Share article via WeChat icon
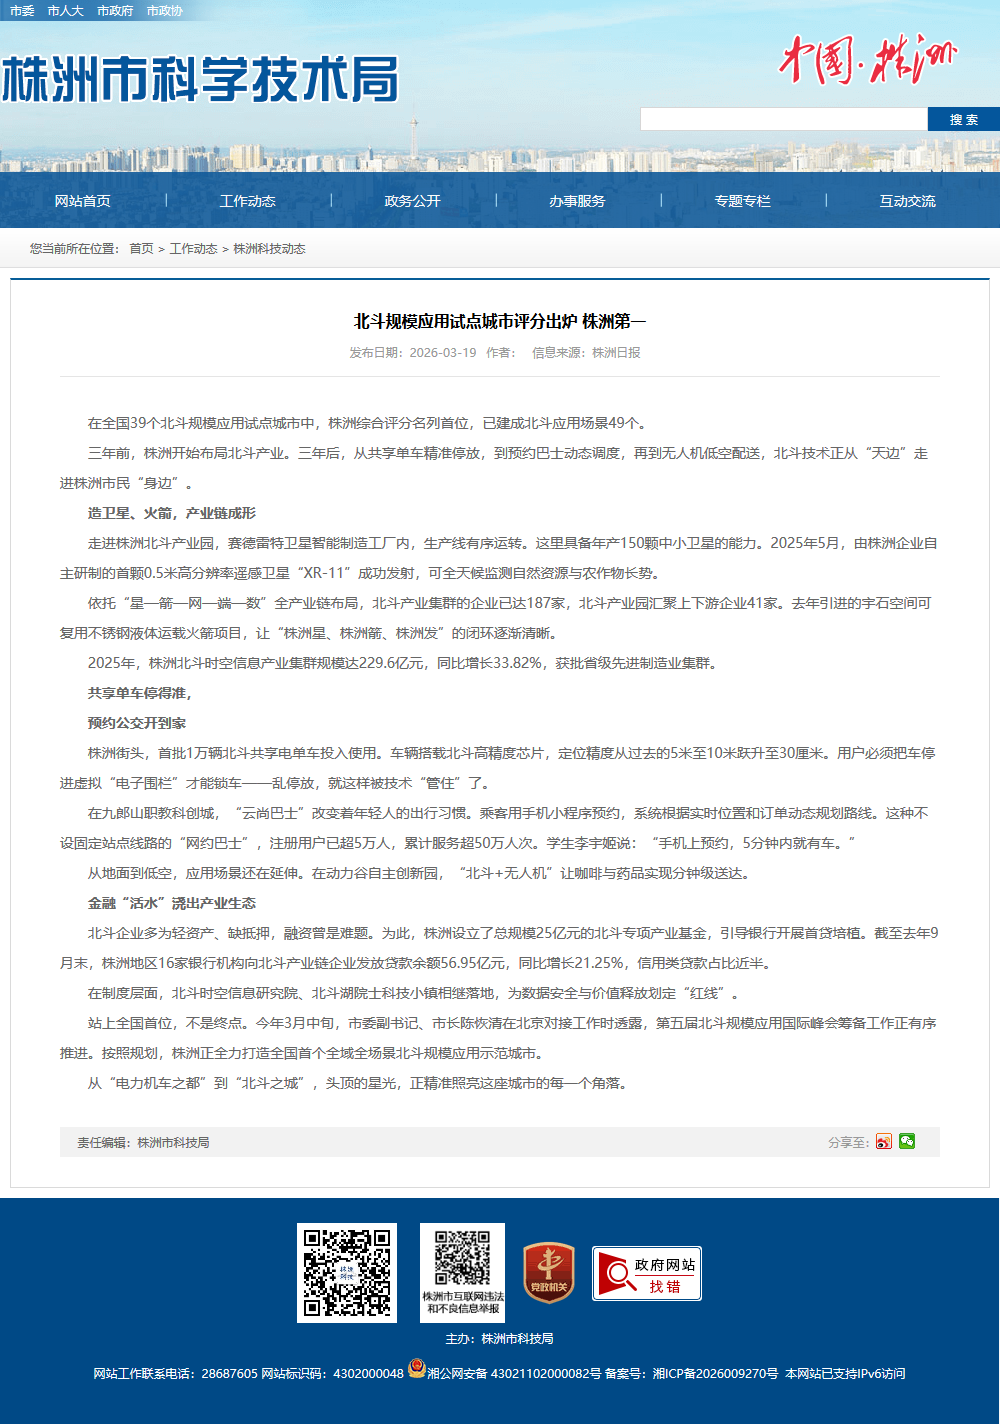The image size is (1000, 1424). point(907,1141)
